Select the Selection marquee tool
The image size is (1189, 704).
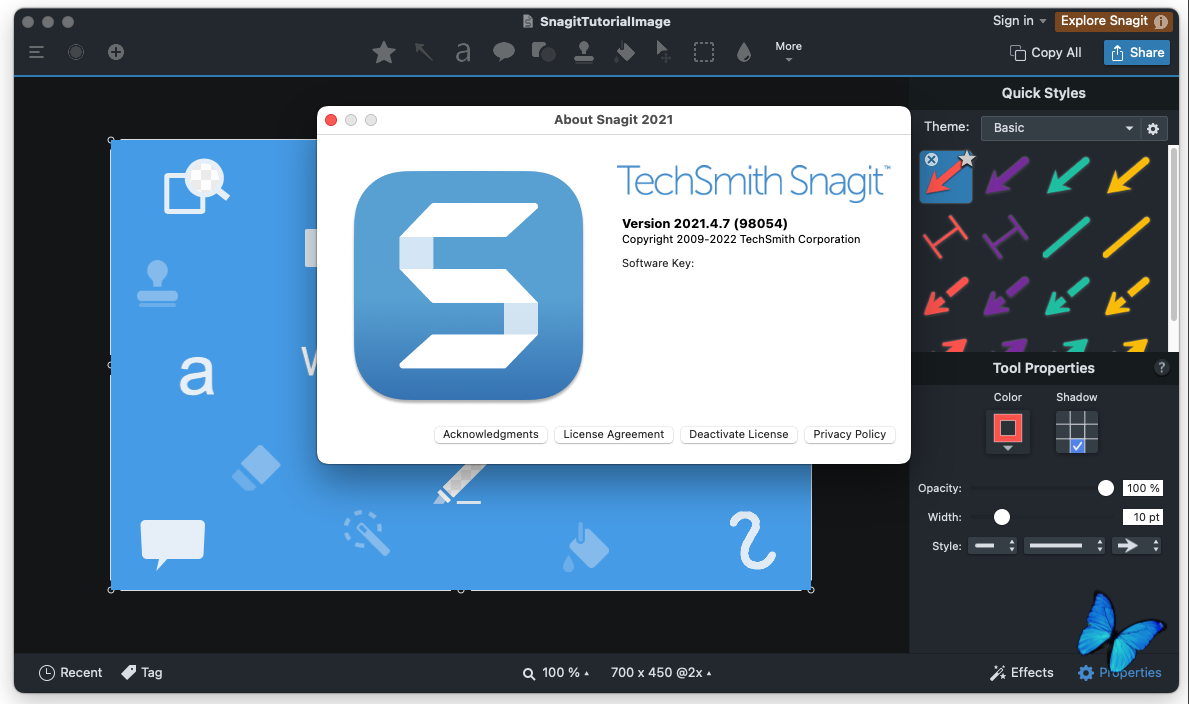click(704, 52)
